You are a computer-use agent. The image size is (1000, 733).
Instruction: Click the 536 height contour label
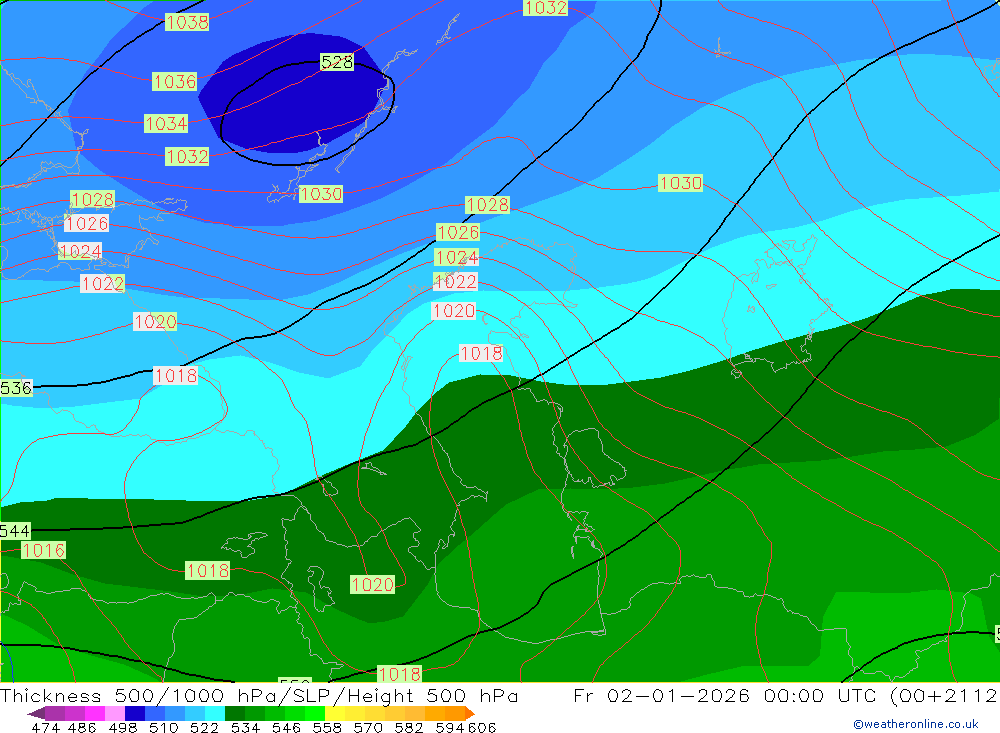pyautogui.click(x=16, y=388)
